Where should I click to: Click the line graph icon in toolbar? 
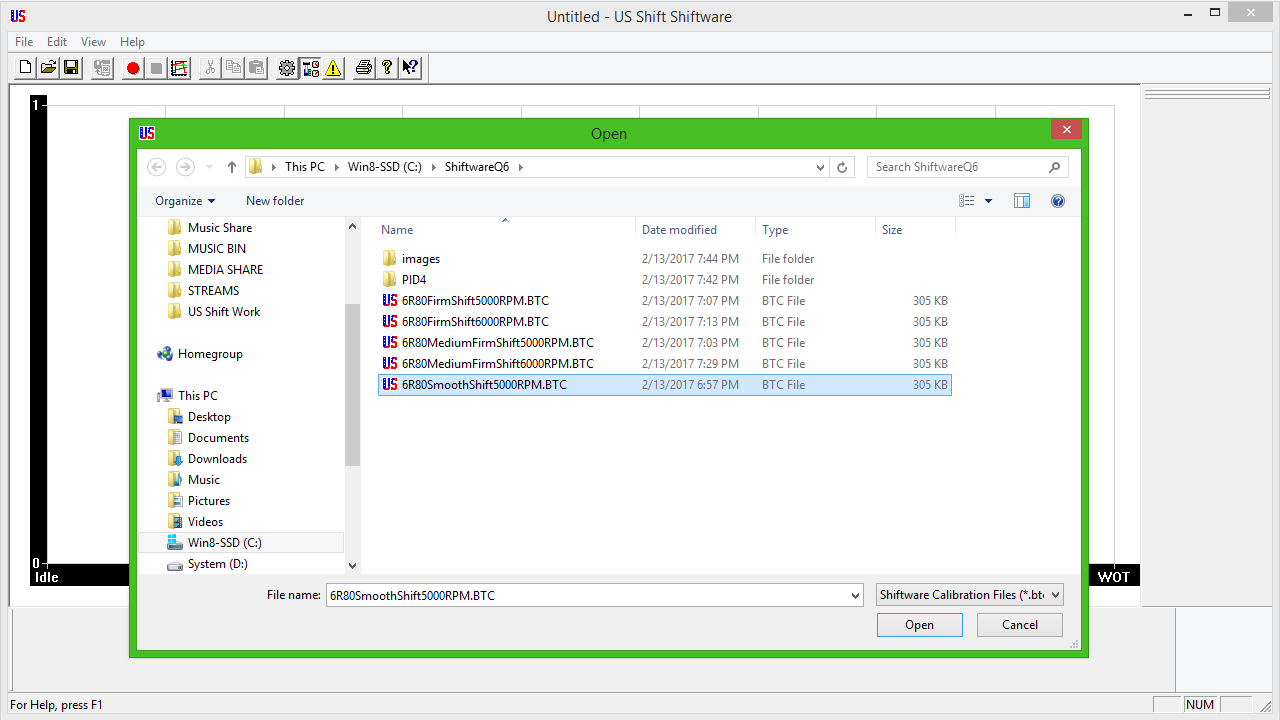point(179,68)
